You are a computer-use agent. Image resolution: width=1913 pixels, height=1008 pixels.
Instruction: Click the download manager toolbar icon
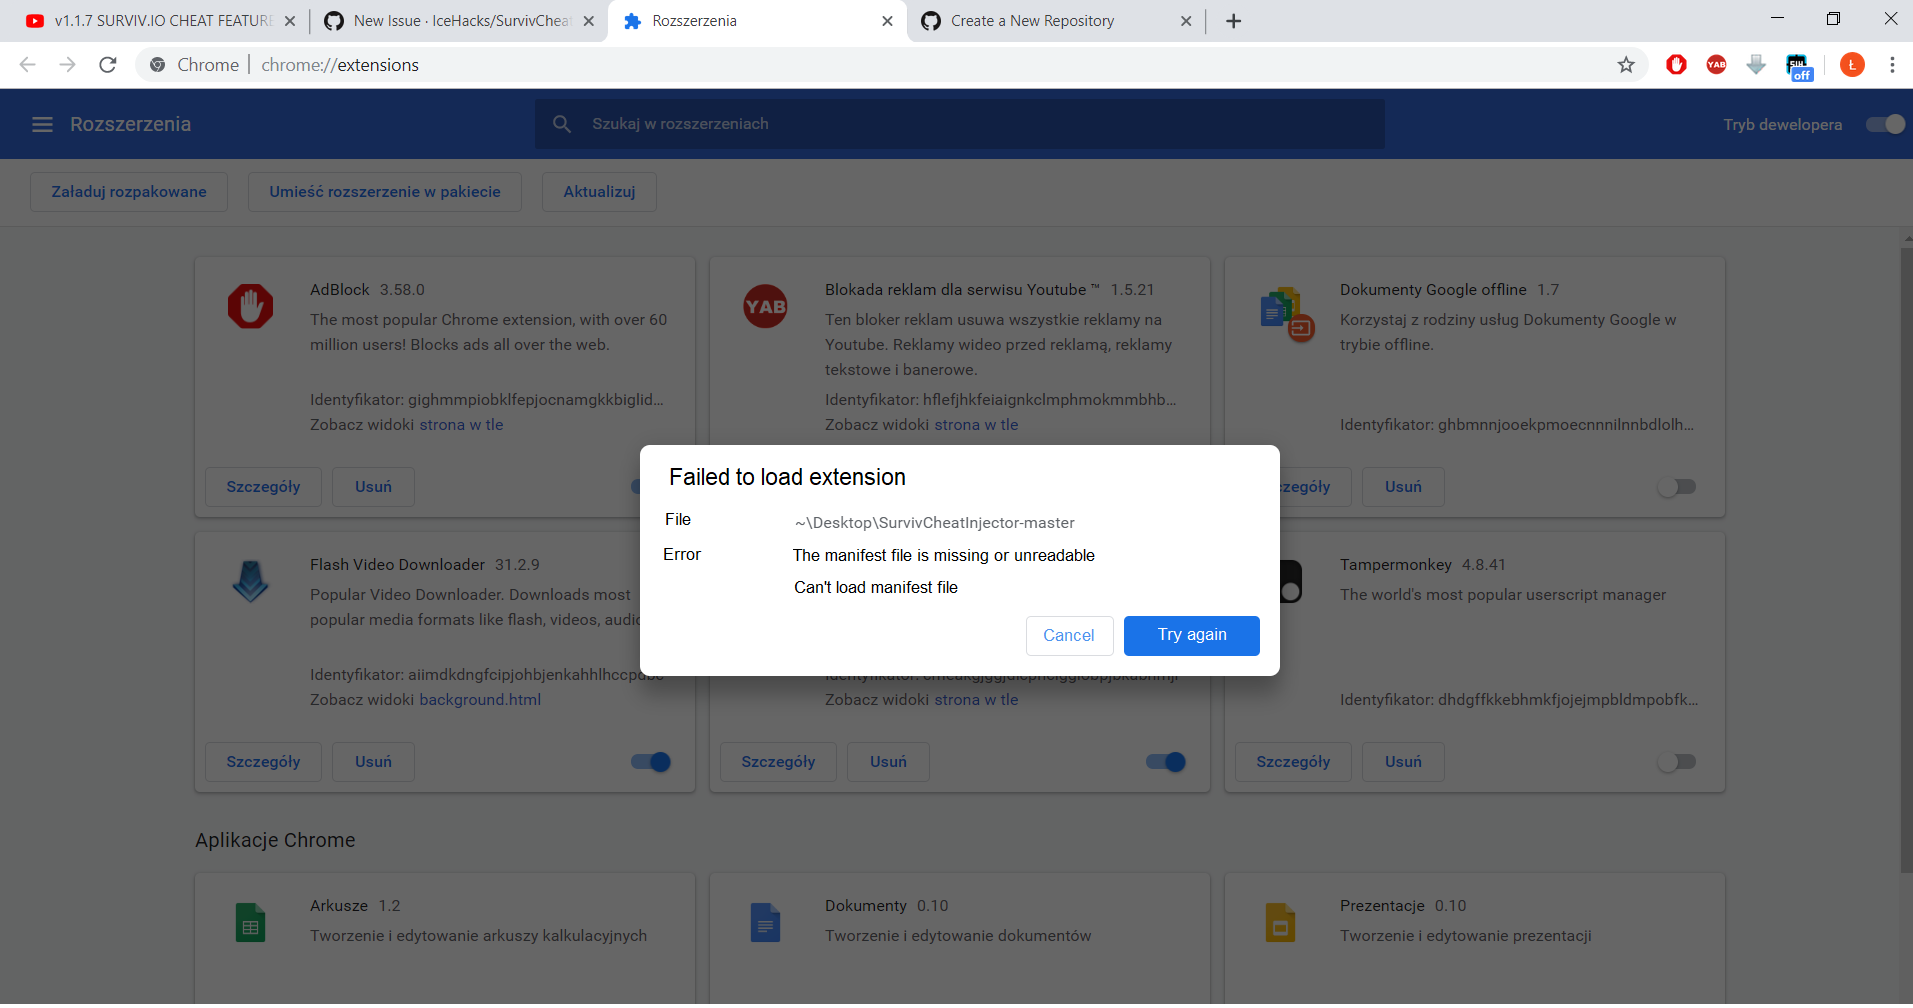[1757, 64]
